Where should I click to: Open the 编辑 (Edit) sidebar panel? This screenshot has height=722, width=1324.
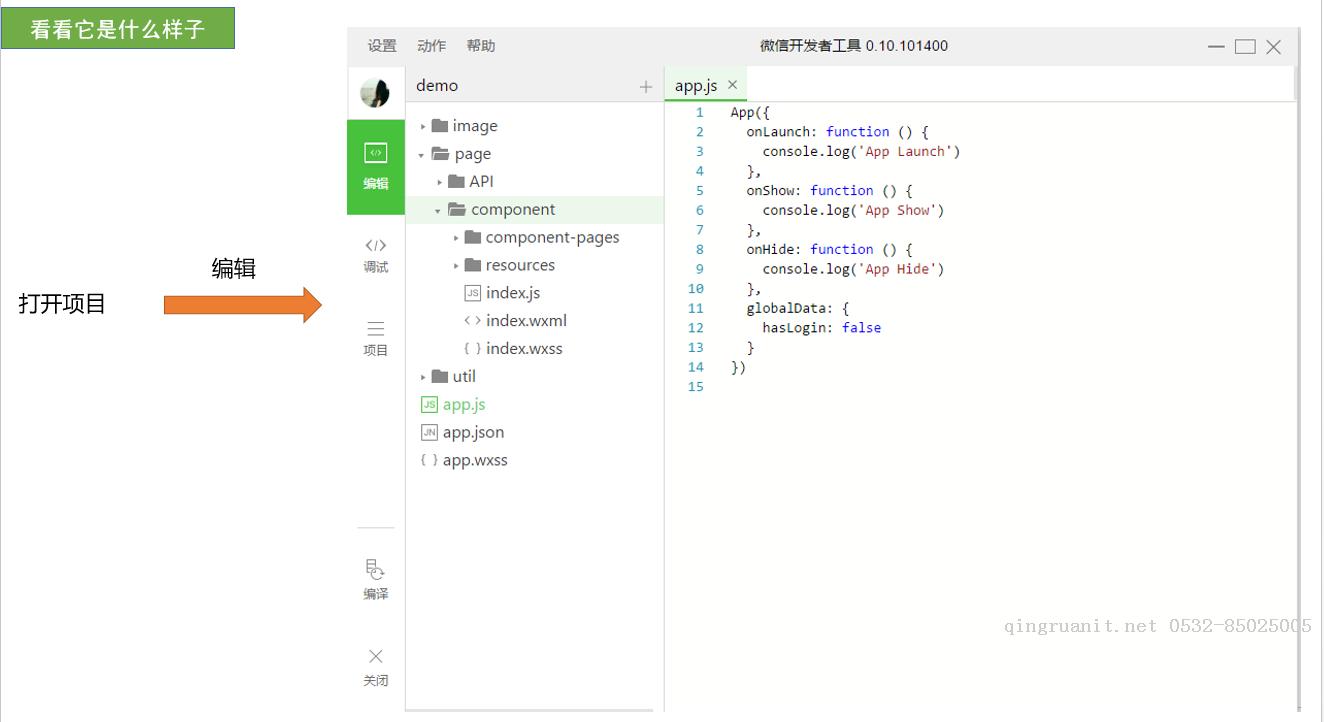pos(376,166)
